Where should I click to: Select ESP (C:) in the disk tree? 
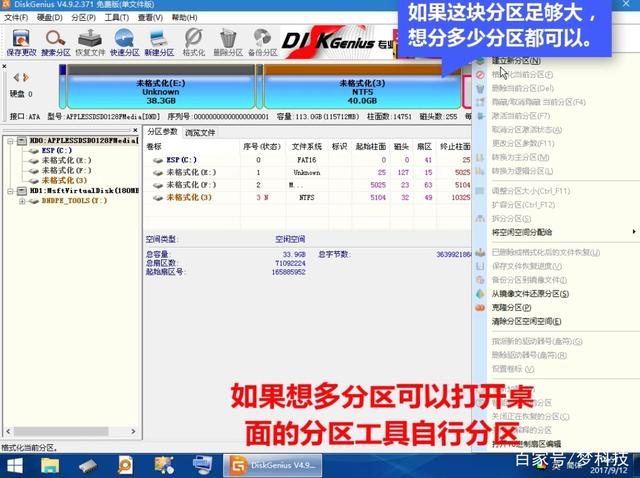[57, 151]
